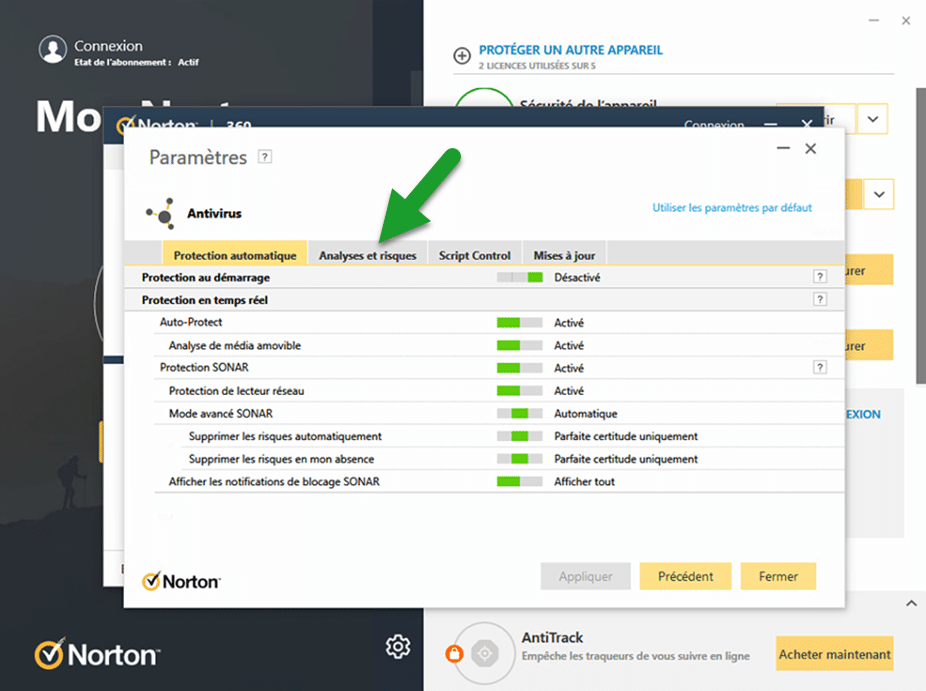
Task: Open the Mises à jour tab
Action: click(x=564, y=255)
